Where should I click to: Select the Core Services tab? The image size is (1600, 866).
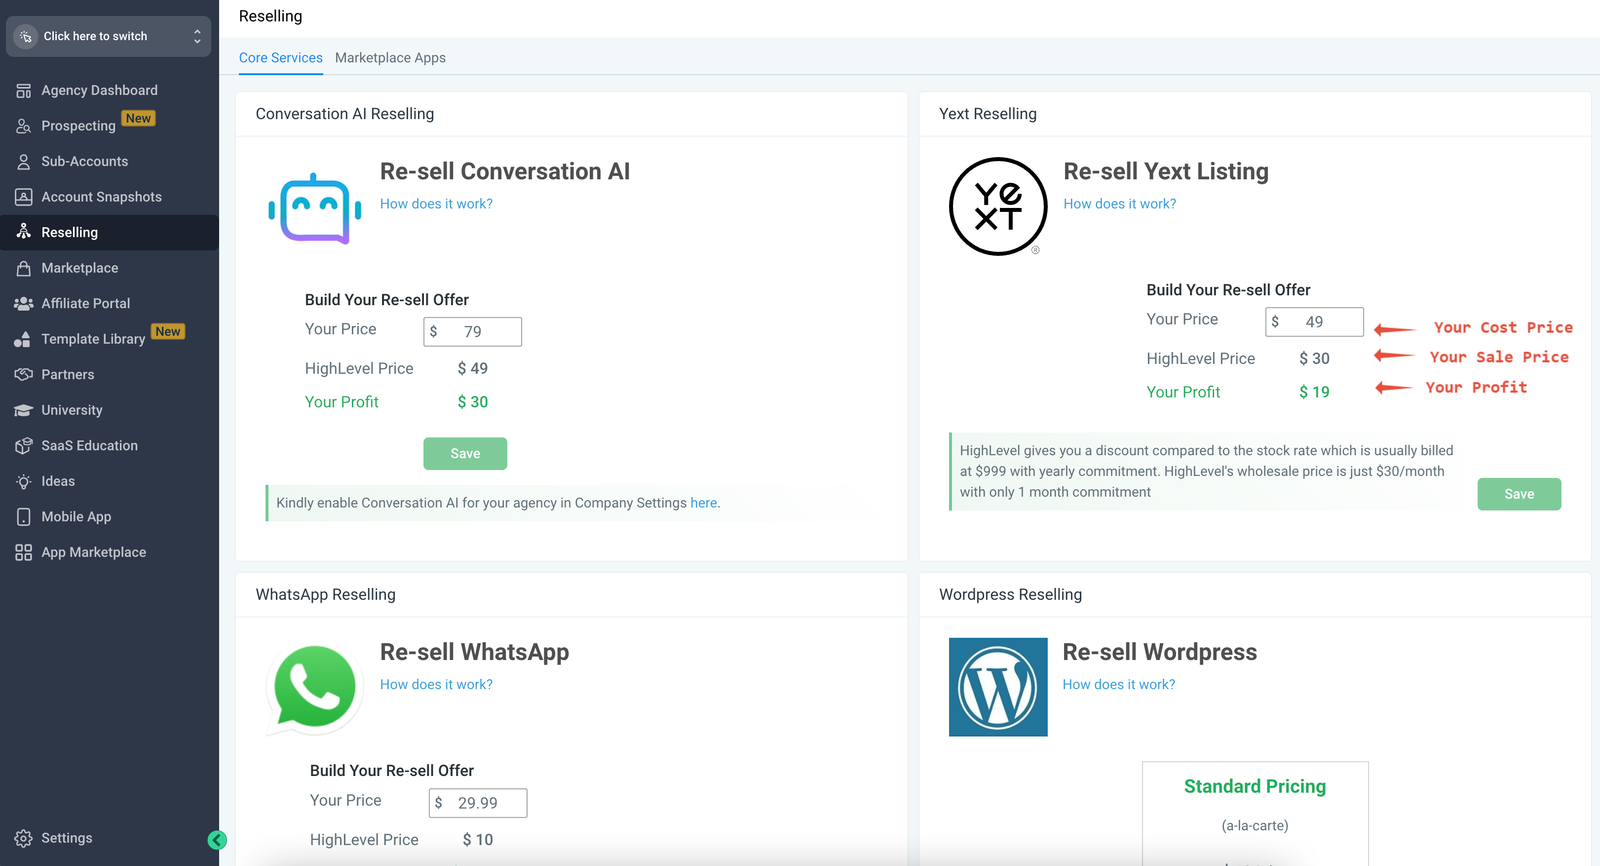point(281,58)
